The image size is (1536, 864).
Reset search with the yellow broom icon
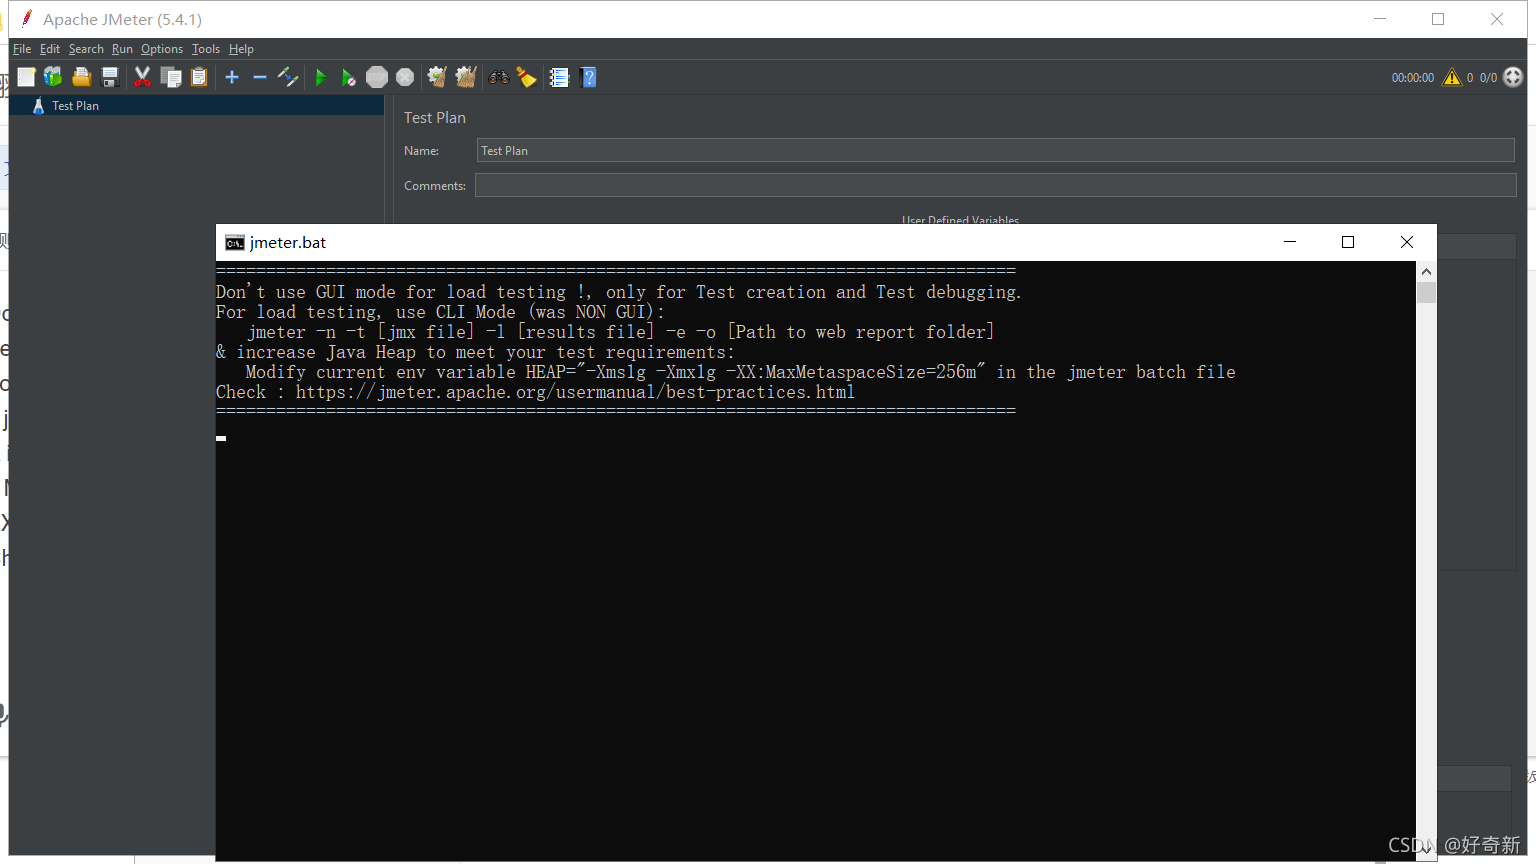coord(526,77)
